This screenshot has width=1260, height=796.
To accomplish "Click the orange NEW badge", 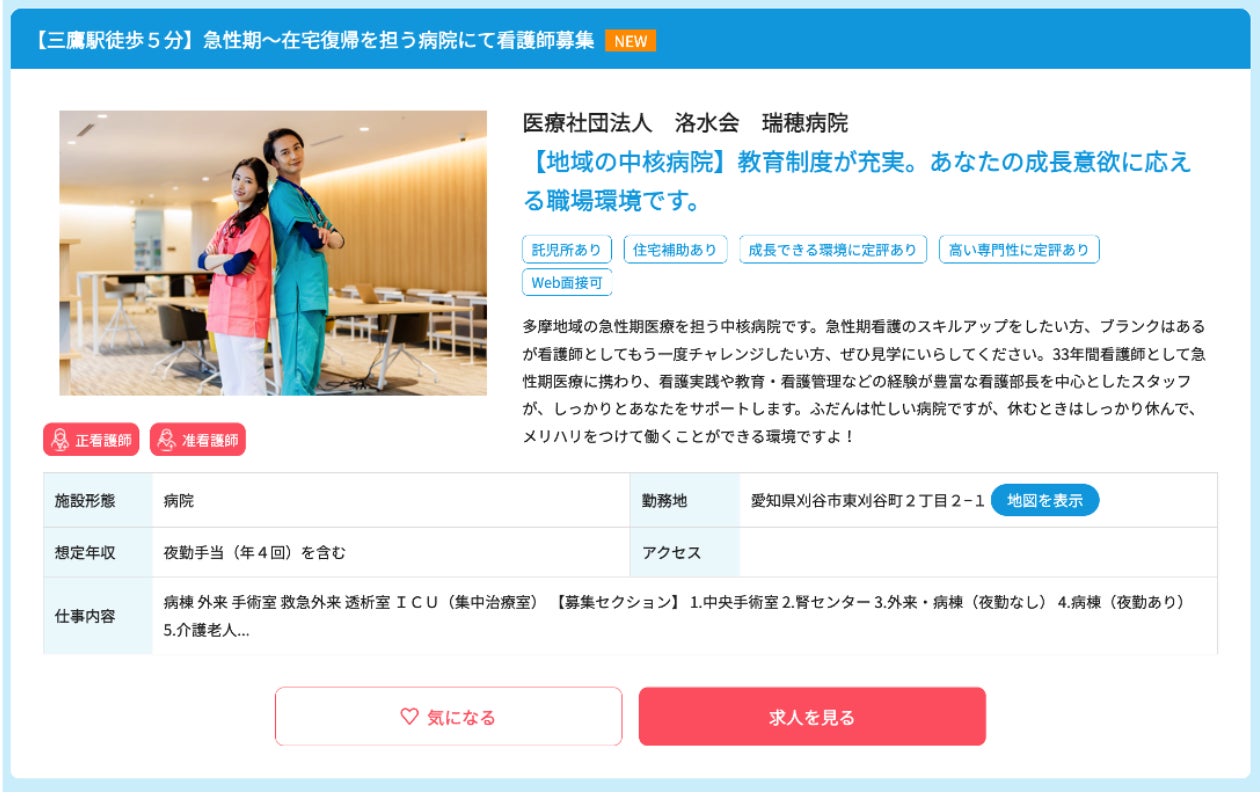I will [x=630, y=41].
